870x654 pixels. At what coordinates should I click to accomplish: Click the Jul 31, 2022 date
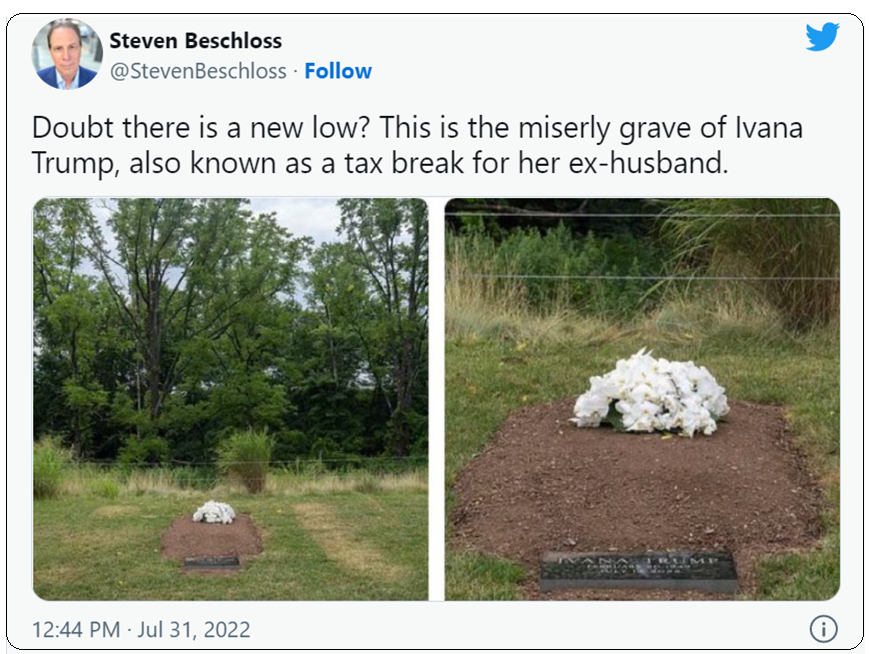(194, 630)
